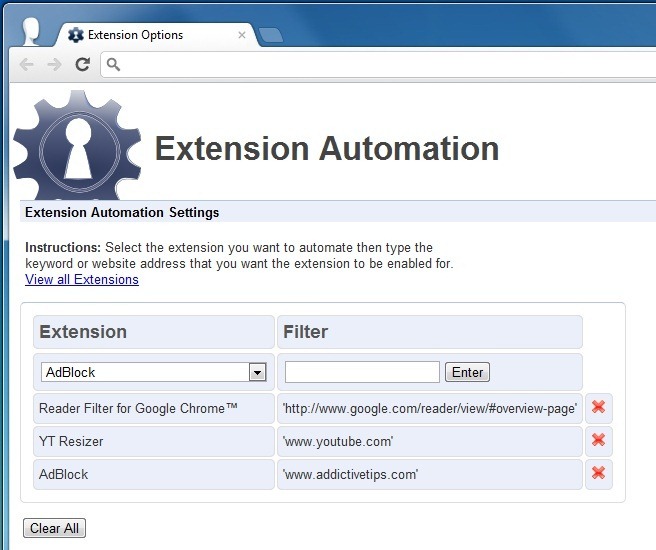Click the browser back arrow
The height and width of the screenshot is (550, 656).
click(27, 64)
